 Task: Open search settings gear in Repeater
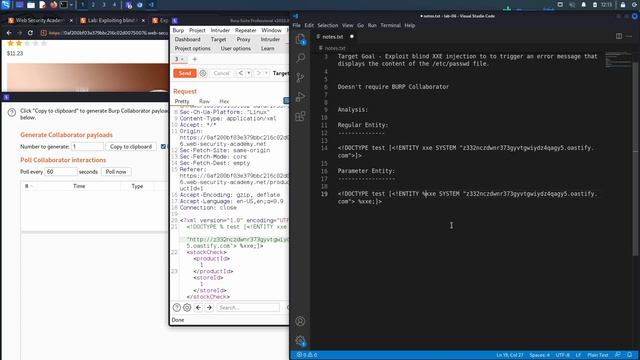tap(187, 307)
